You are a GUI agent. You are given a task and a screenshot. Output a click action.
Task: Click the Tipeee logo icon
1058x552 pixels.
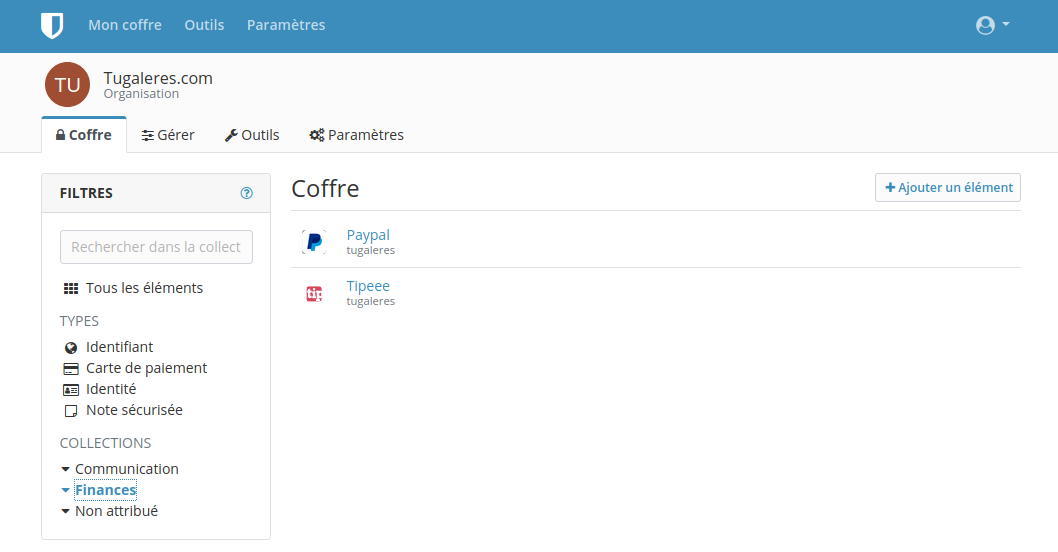pyautogui.click(x=314, y=293)
